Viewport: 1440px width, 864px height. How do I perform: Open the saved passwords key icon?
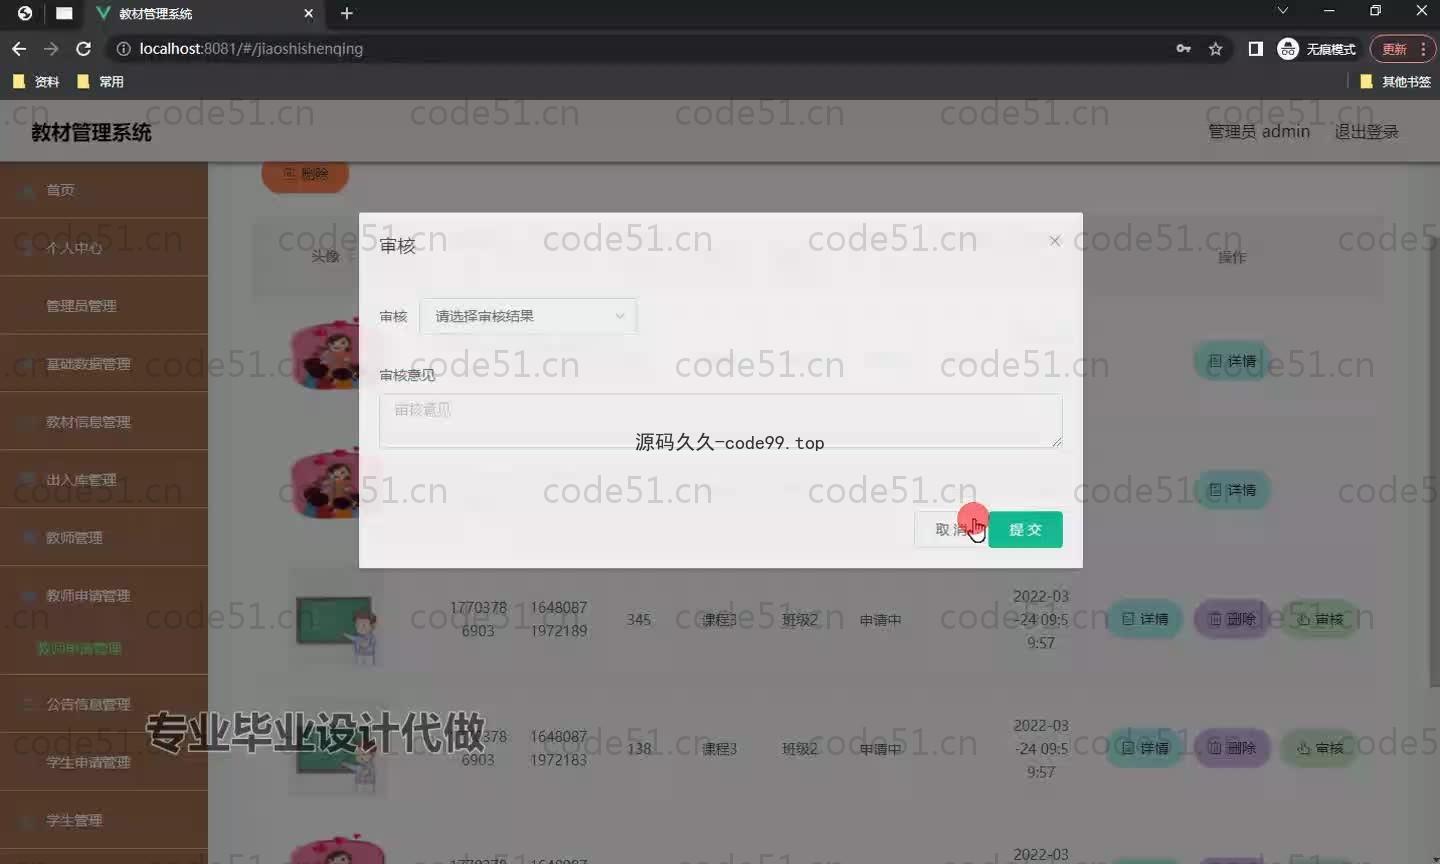click(x=1183, y=48)
